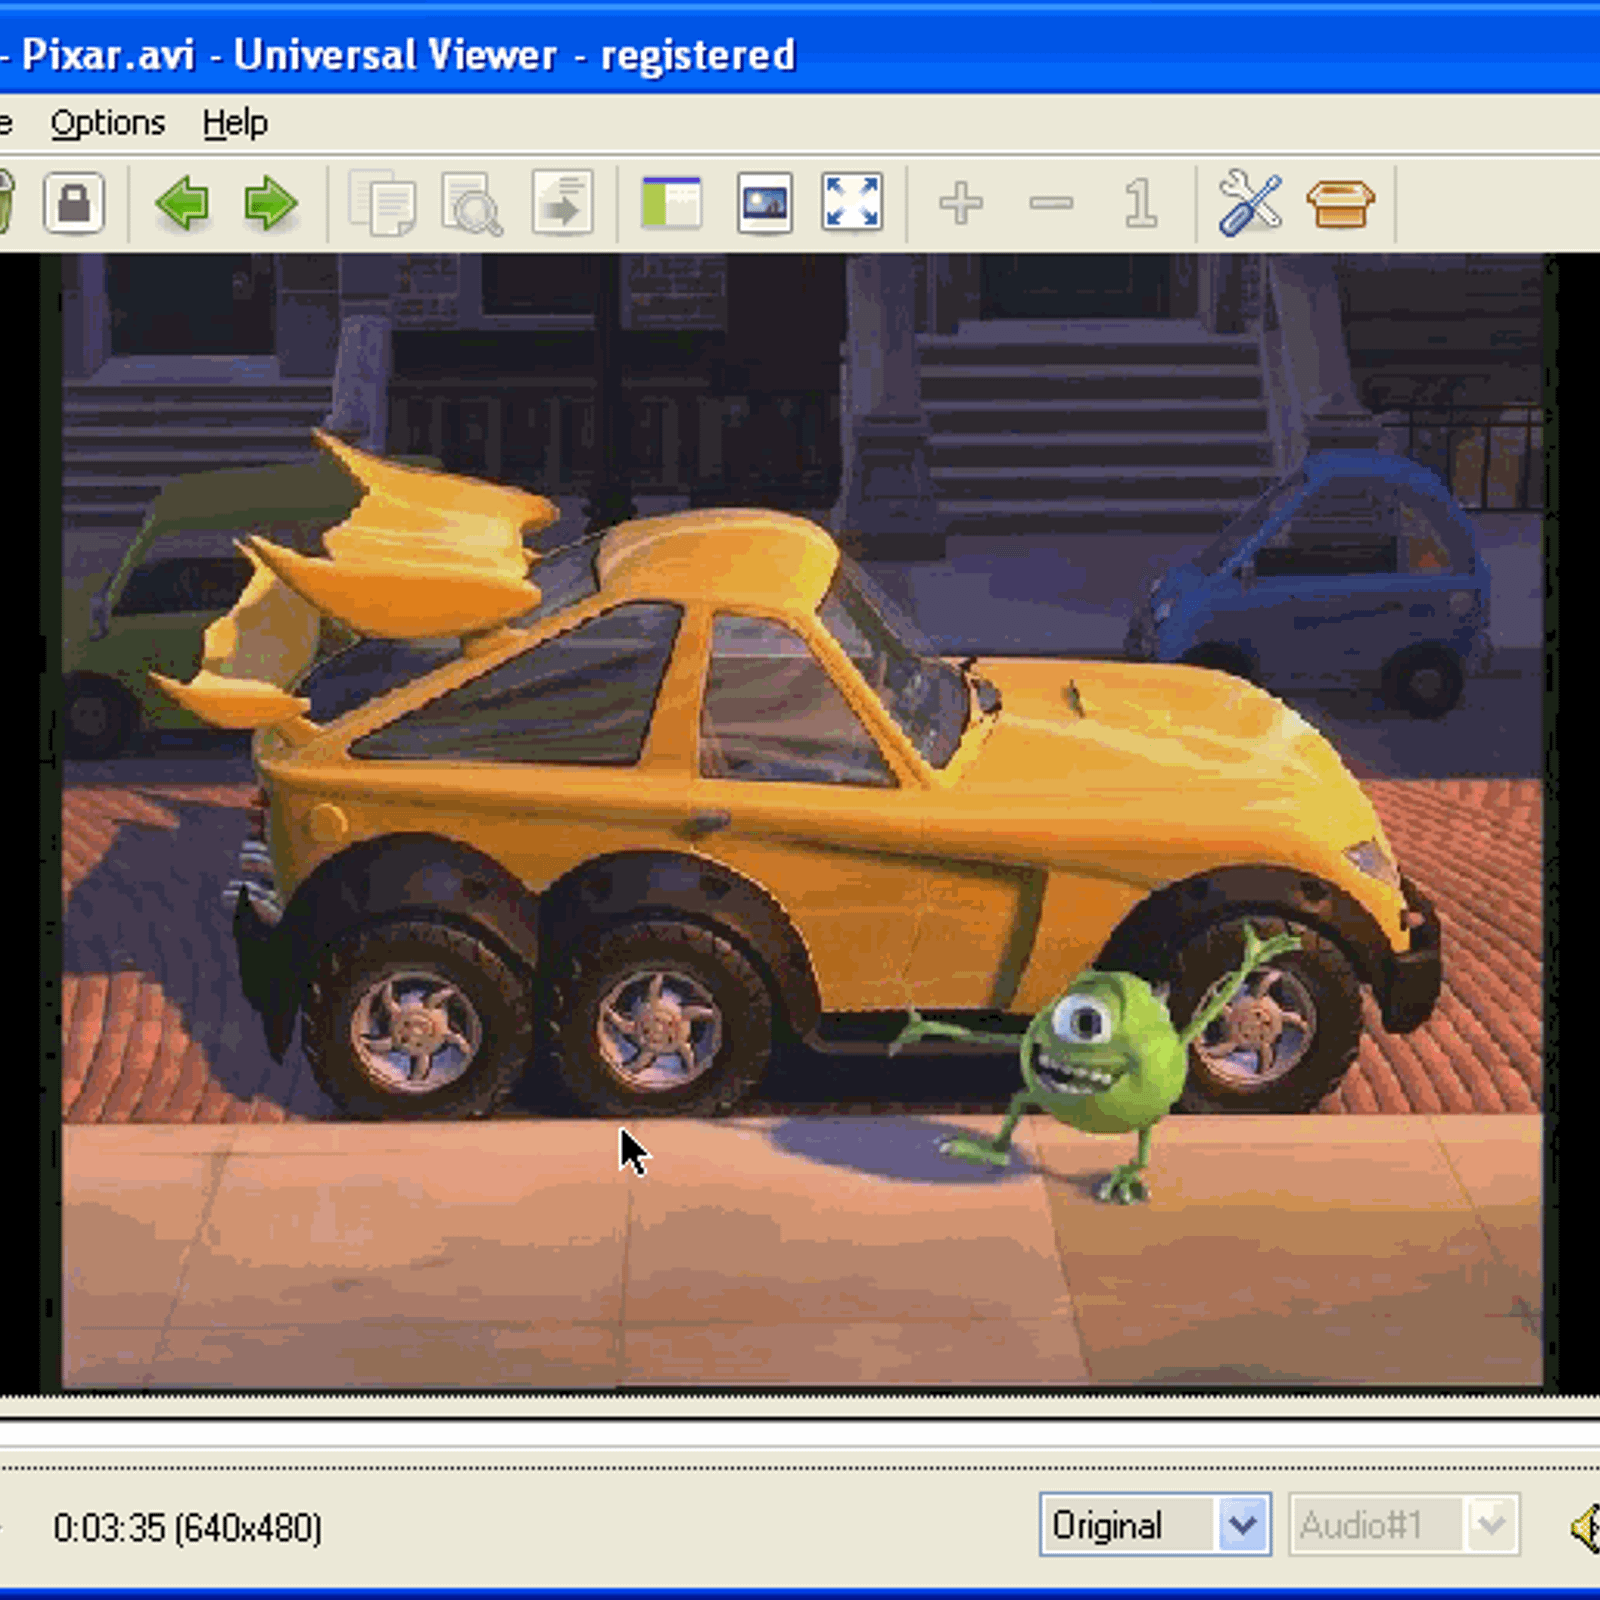Viewport: 1600px width, 1600px height.
Task: Click the 0:03:35 (640x480) time text
Action: point(188,1528)
